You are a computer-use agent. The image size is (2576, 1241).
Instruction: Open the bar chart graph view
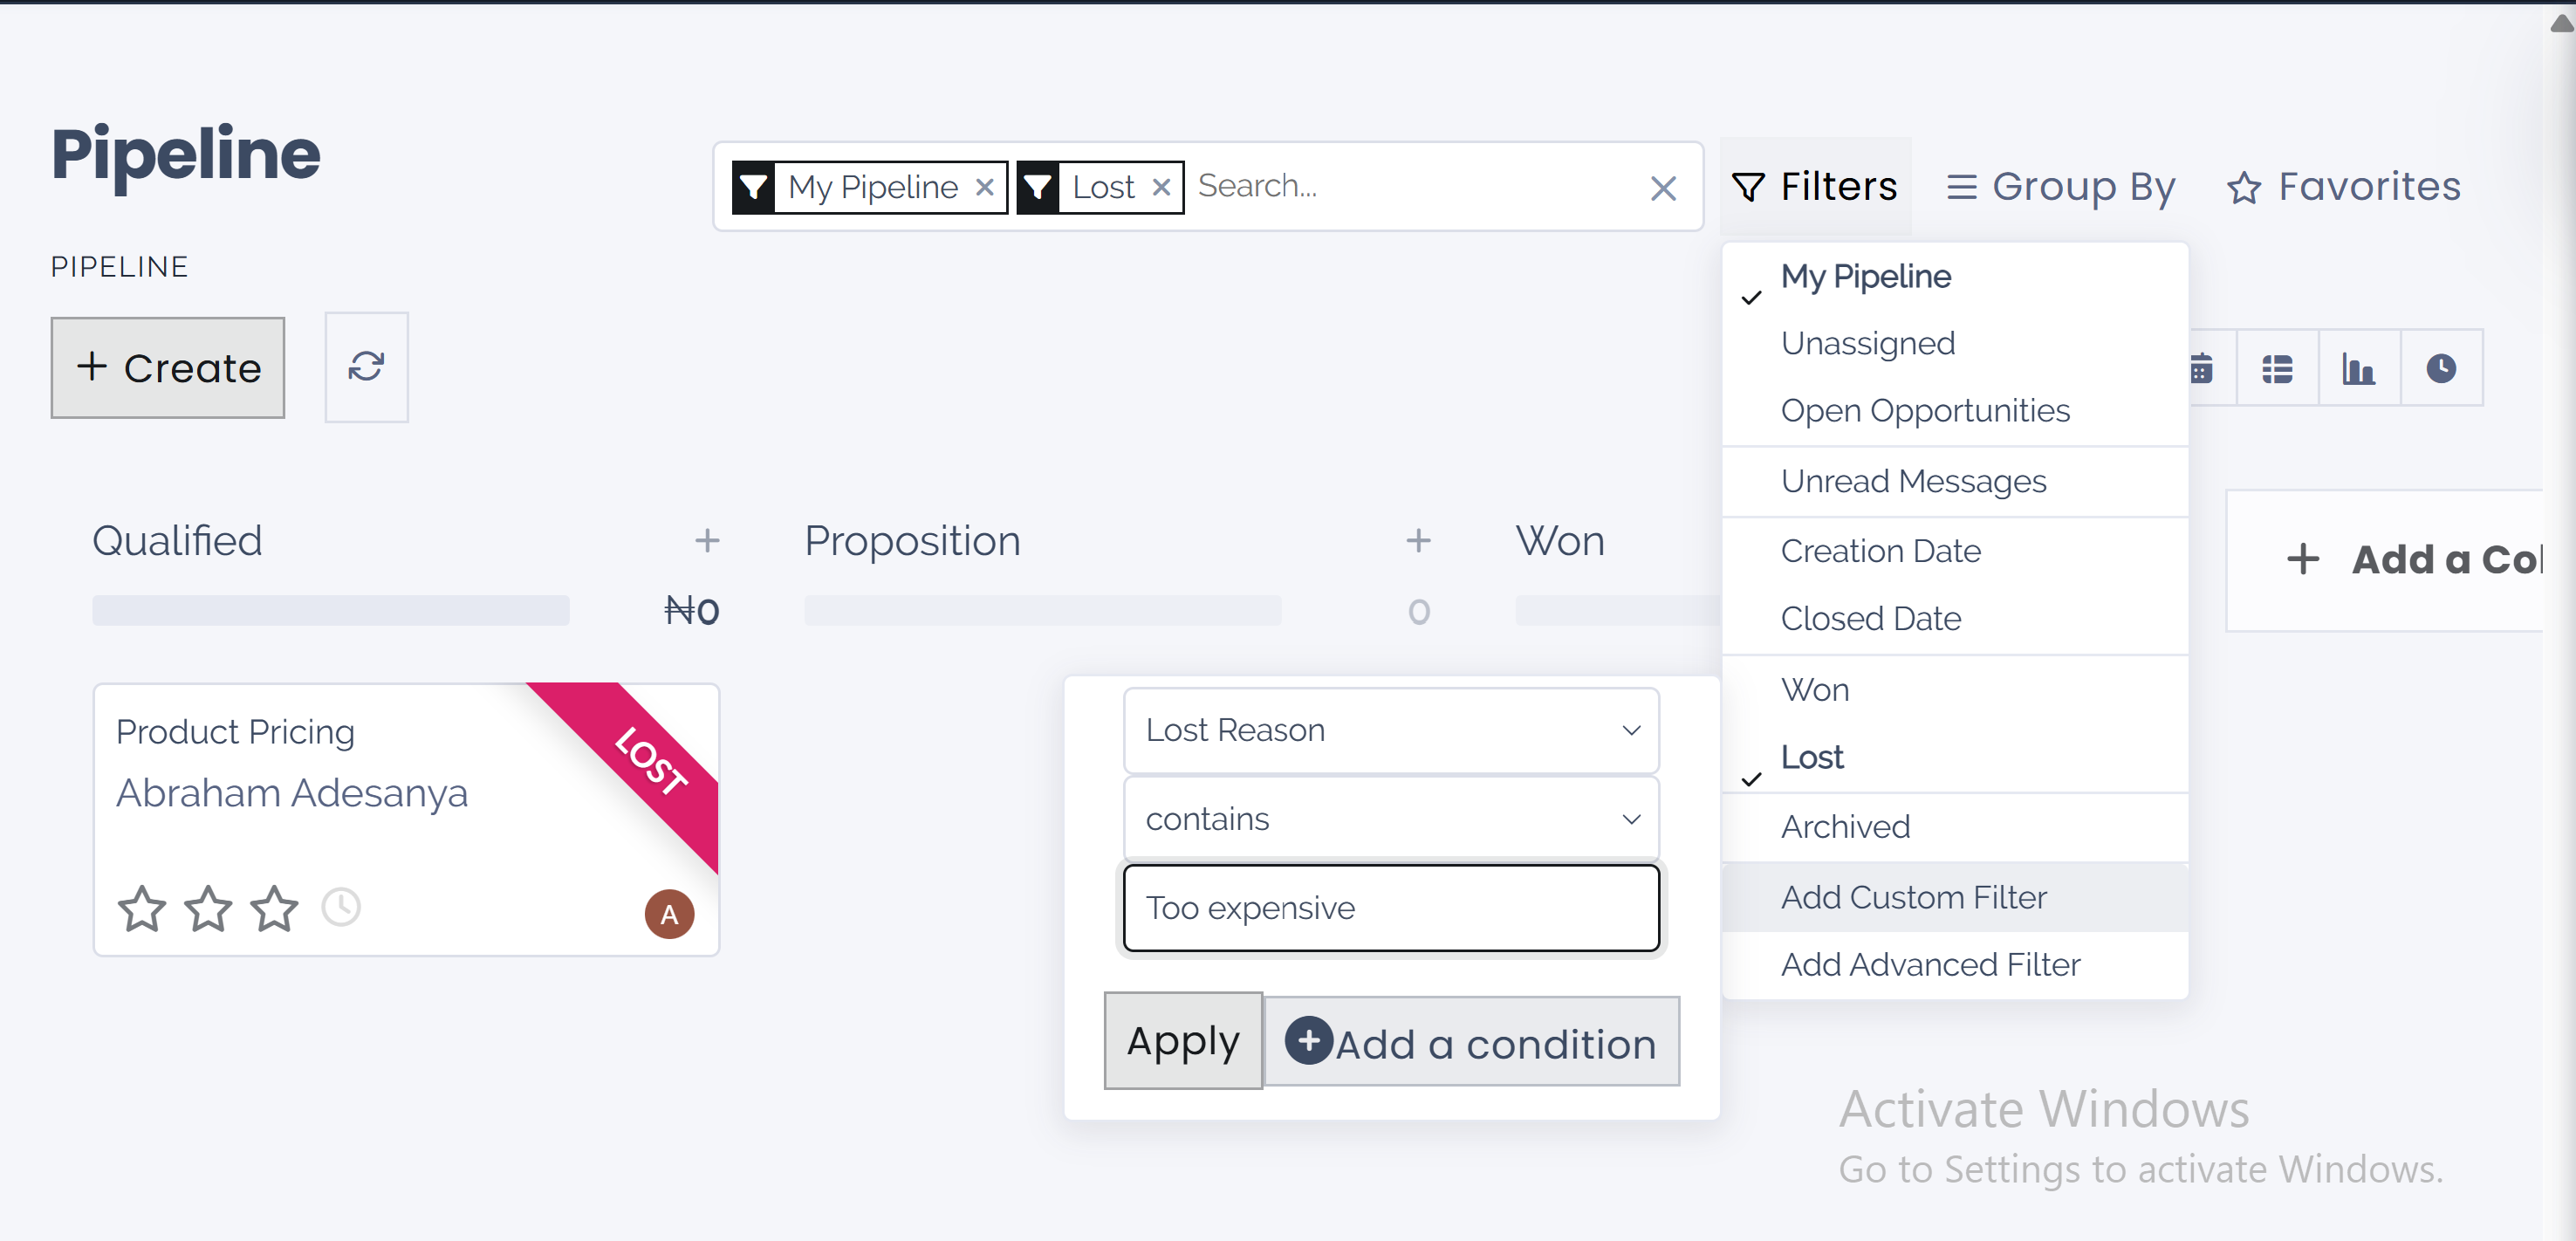coord(2359,368)
